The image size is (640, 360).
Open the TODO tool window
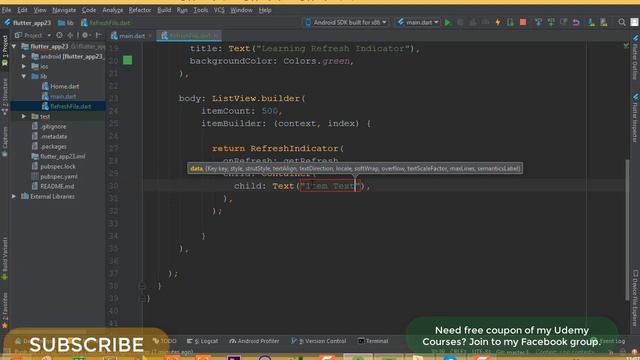coord(165,341)
